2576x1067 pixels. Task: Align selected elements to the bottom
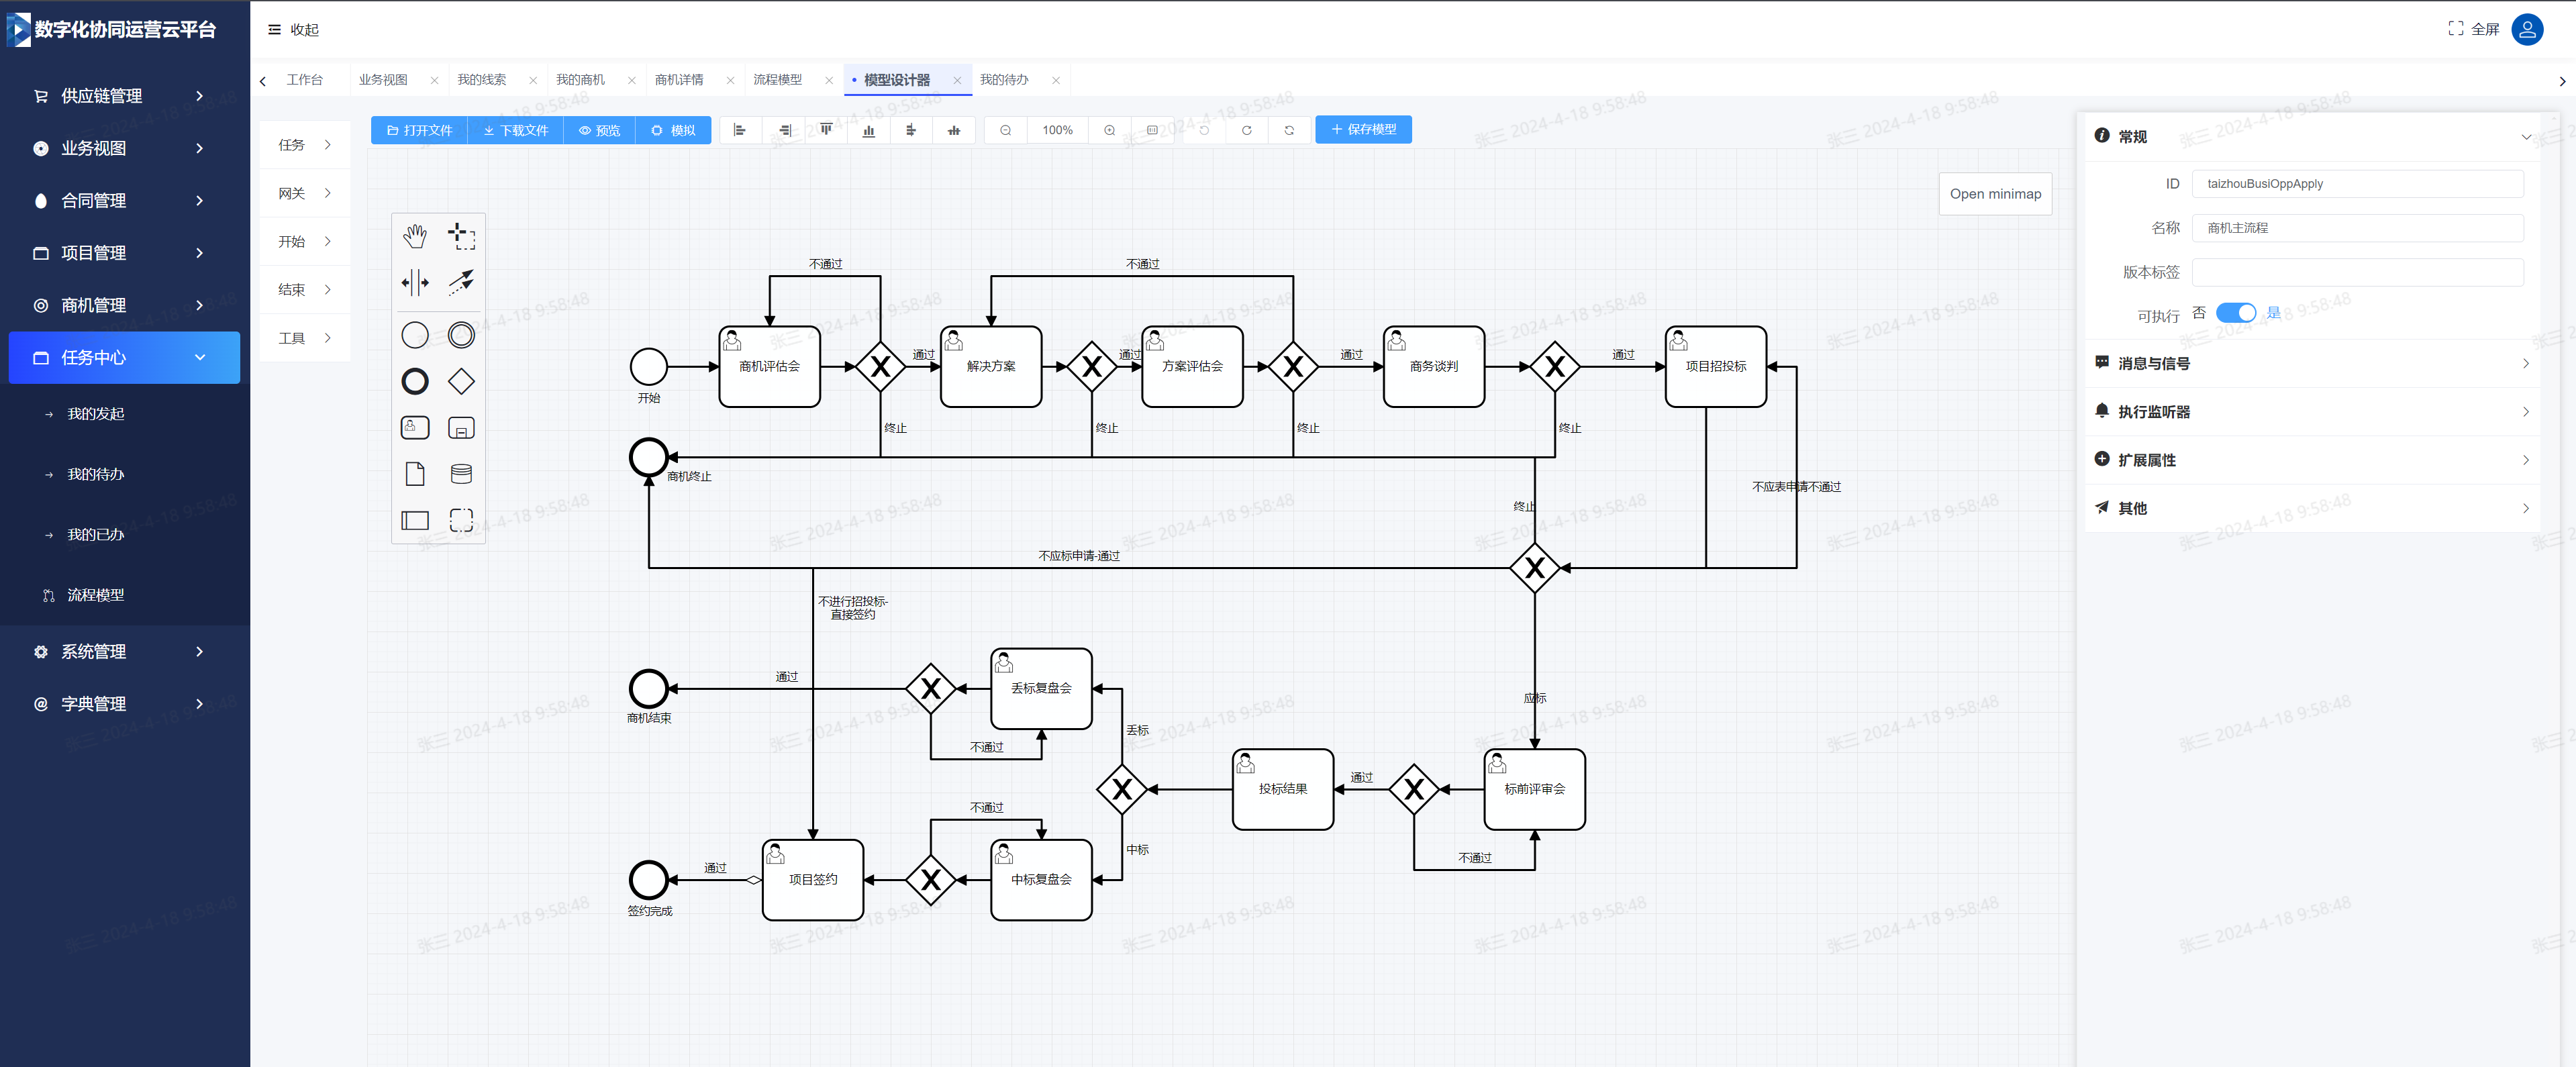[x=869, y=130]
